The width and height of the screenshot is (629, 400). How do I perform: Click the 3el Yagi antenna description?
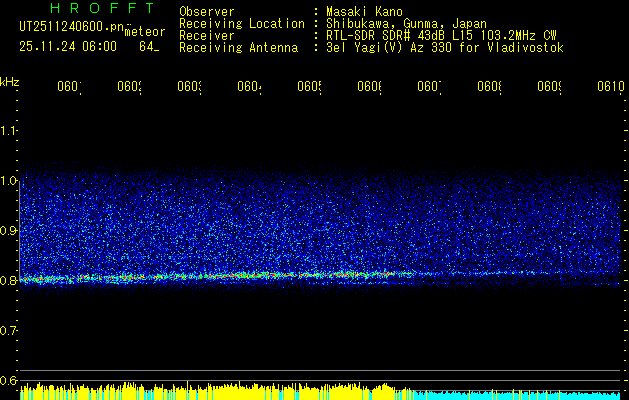pyautogui.click(x=445, y=48)
